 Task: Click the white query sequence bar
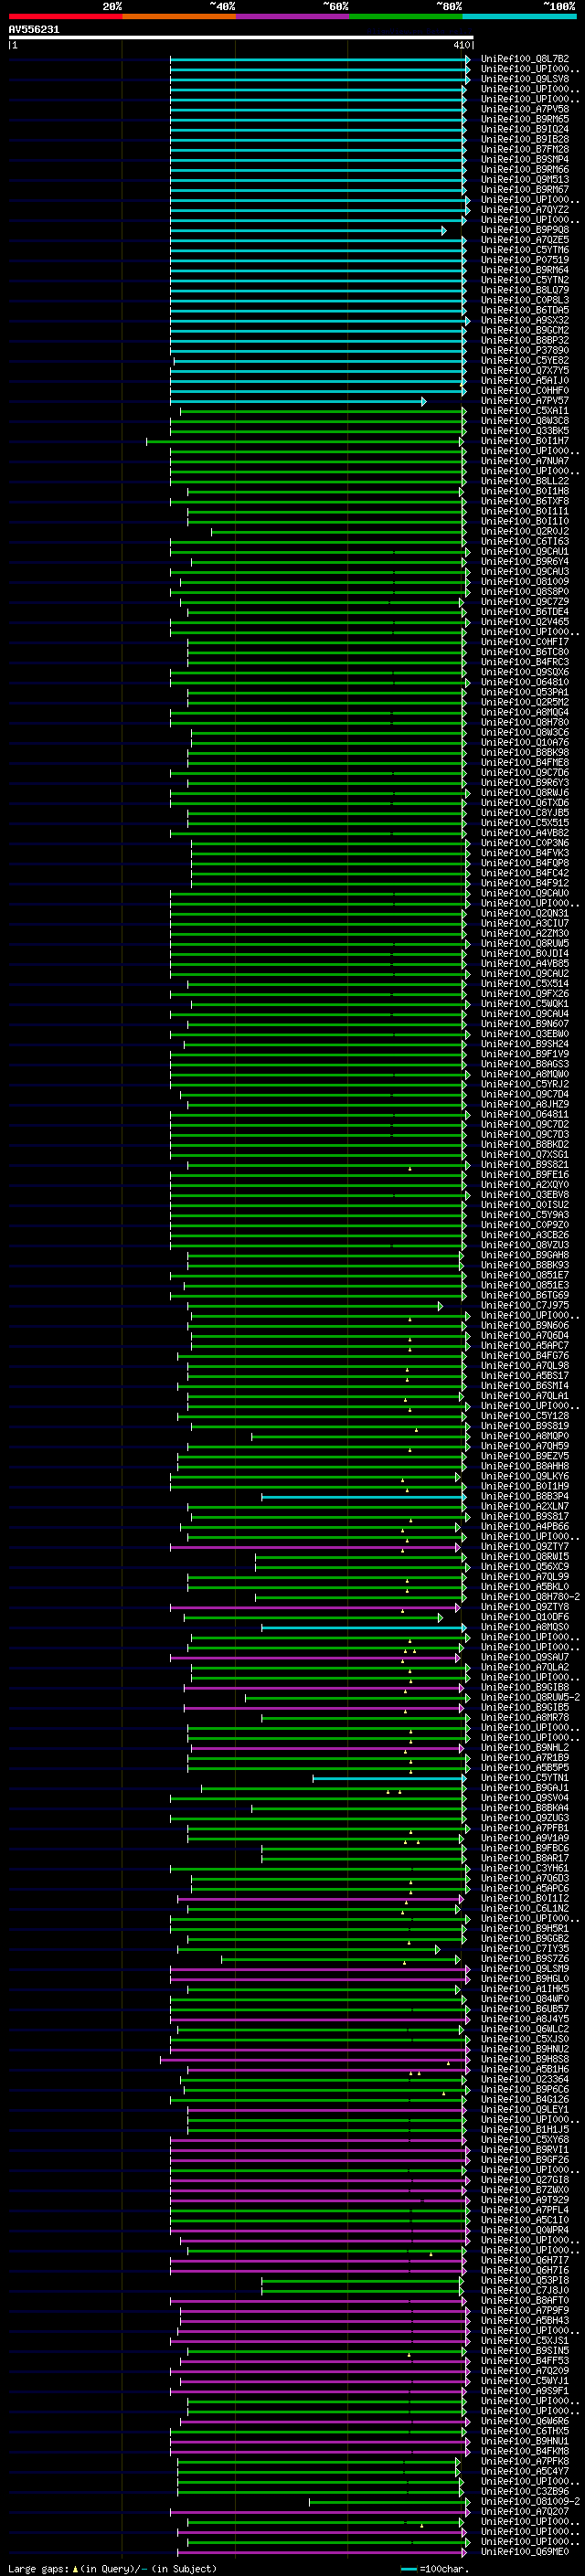pos(241,38)
